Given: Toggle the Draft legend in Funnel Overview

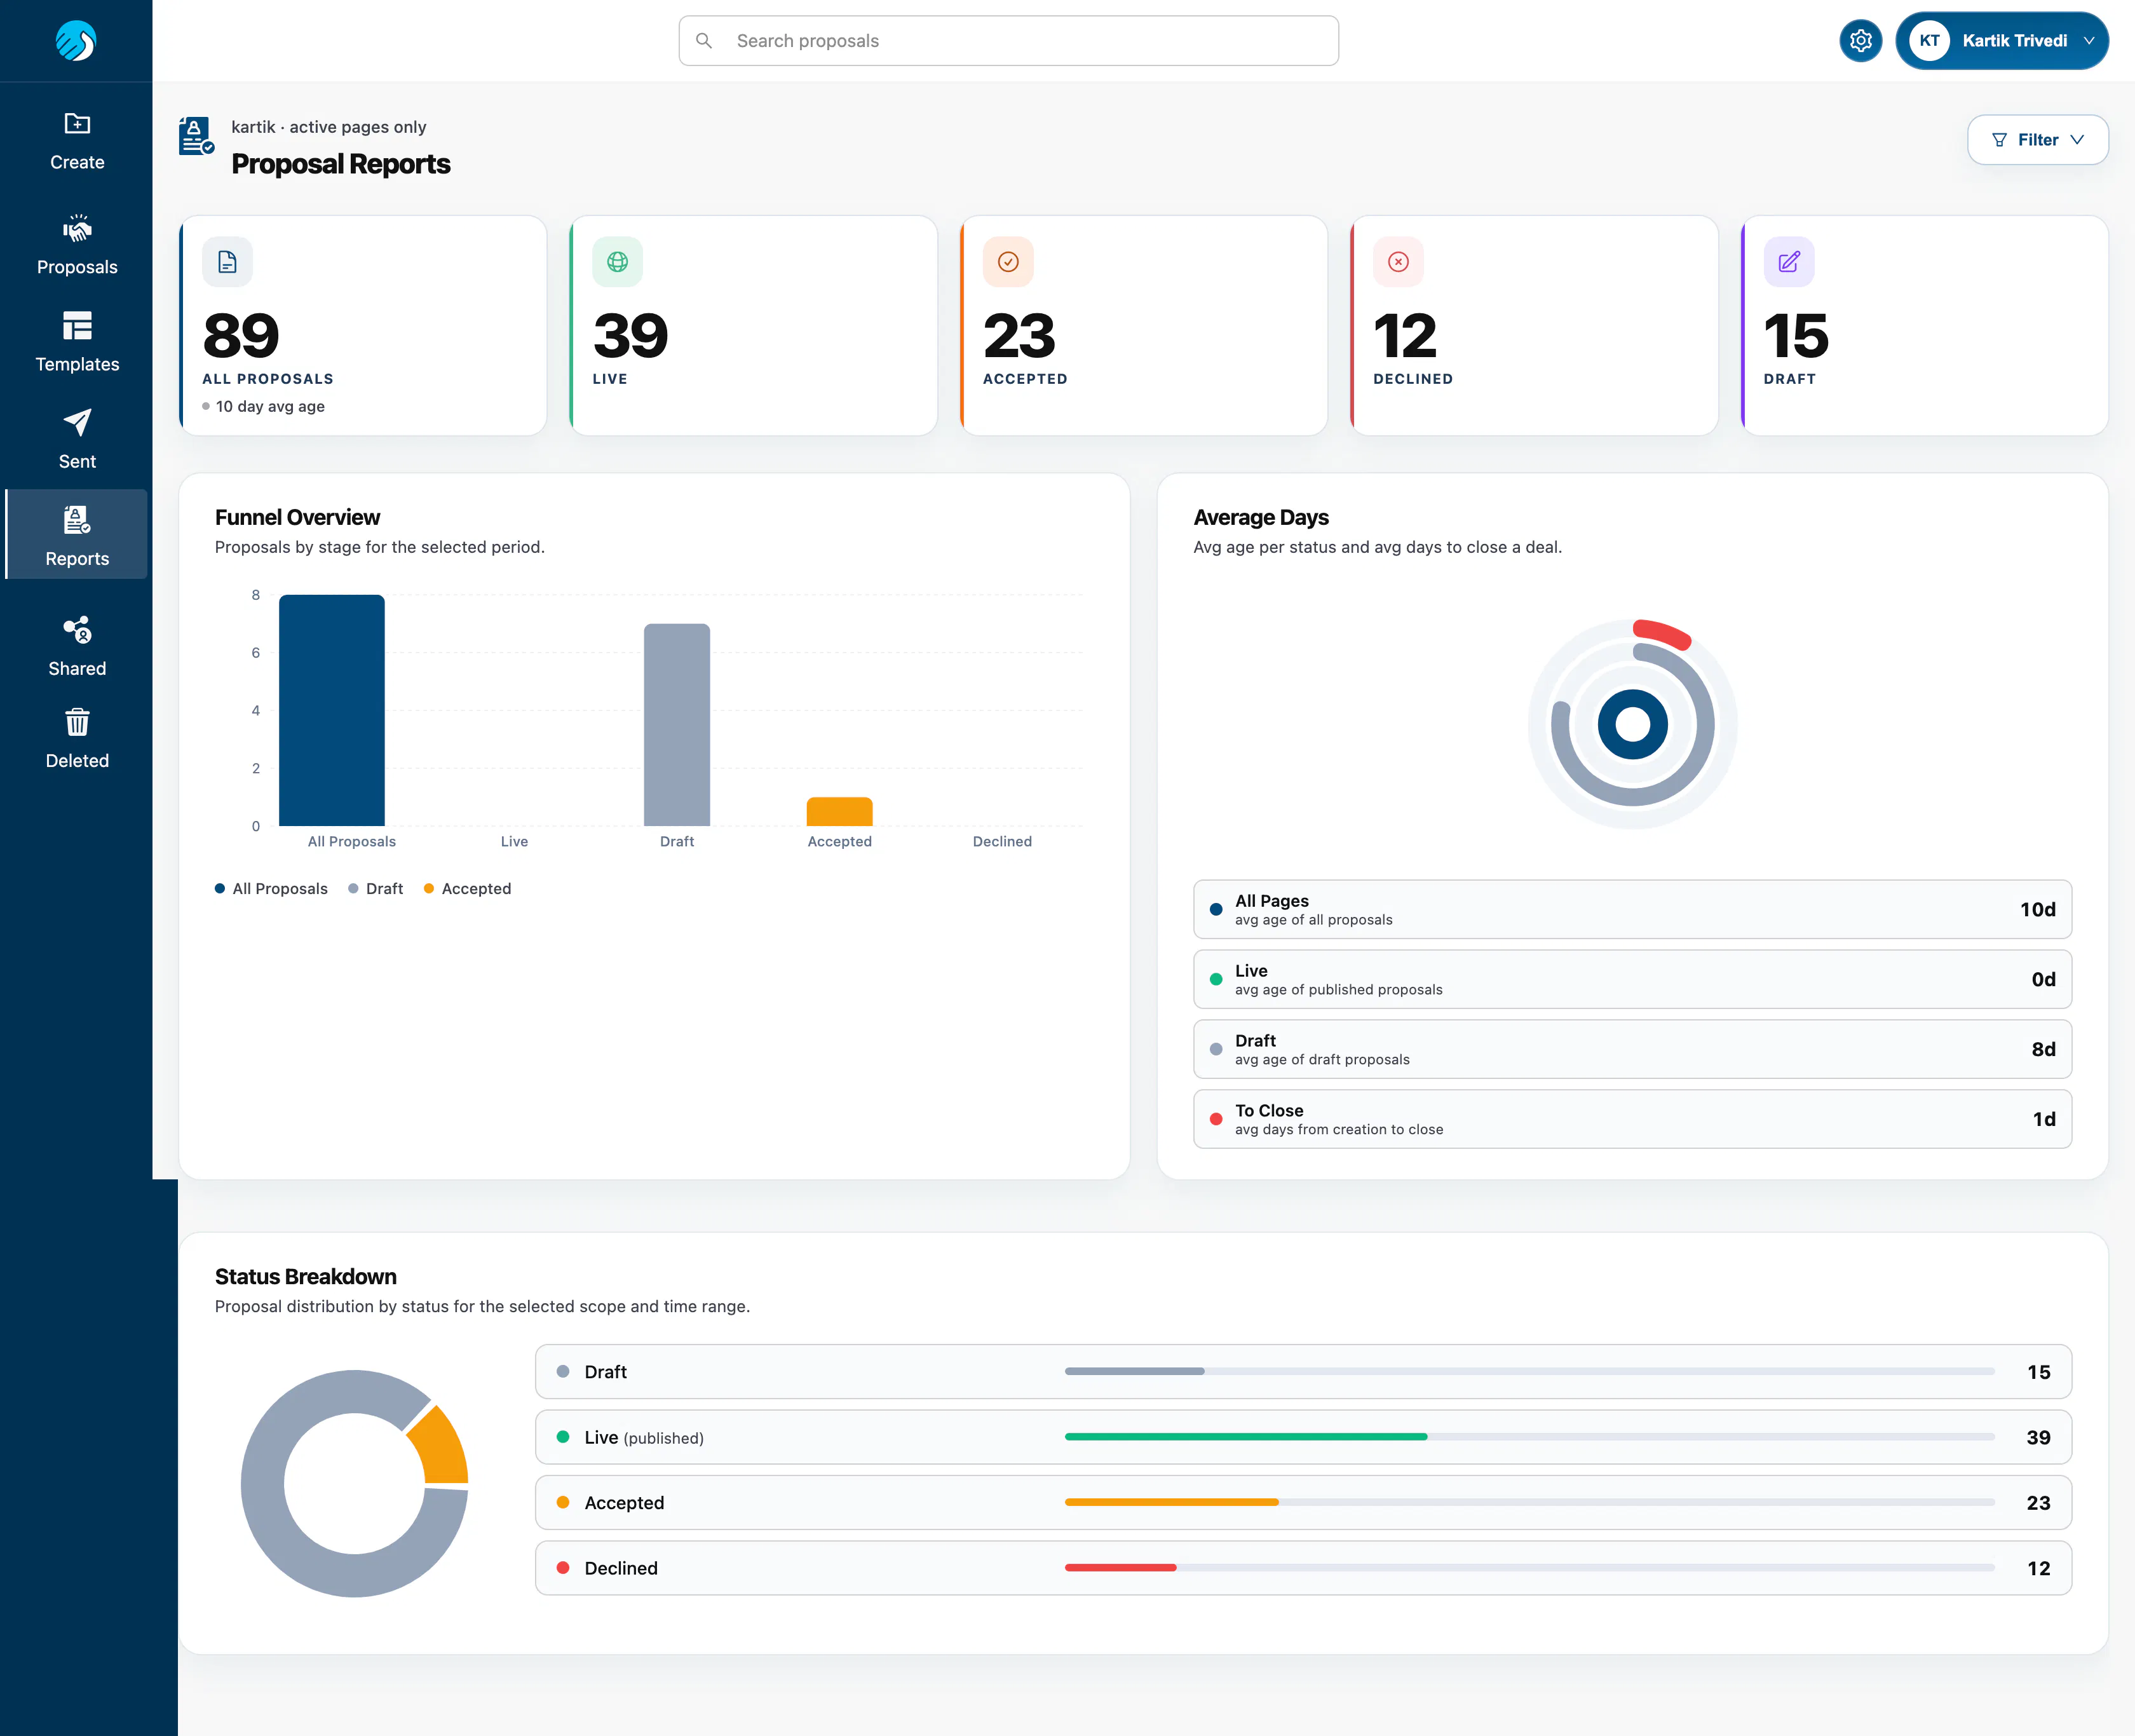Looking at the screenshot, I should 376,888.
